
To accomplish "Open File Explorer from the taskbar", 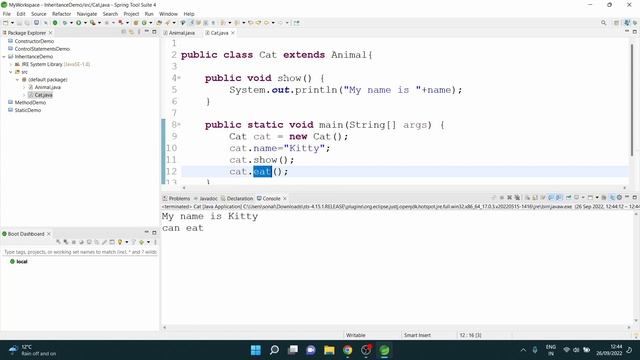I will point(329,350).
